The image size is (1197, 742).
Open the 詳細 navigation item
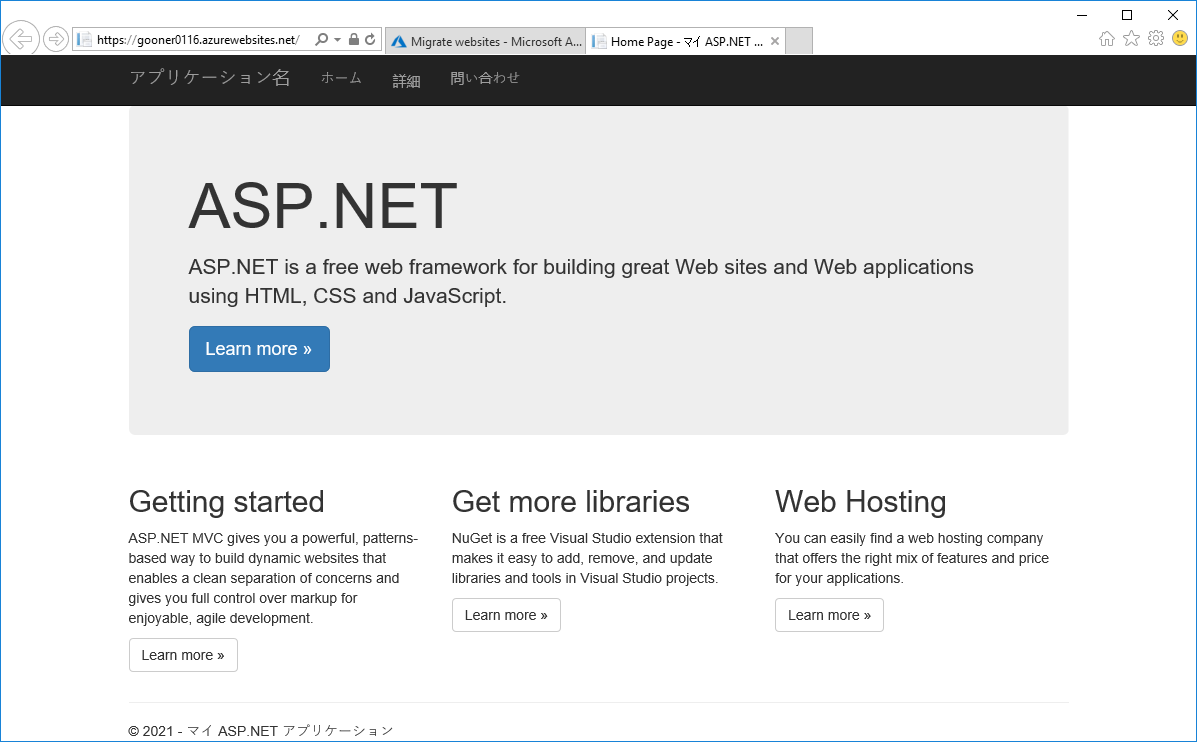[406, 80]
